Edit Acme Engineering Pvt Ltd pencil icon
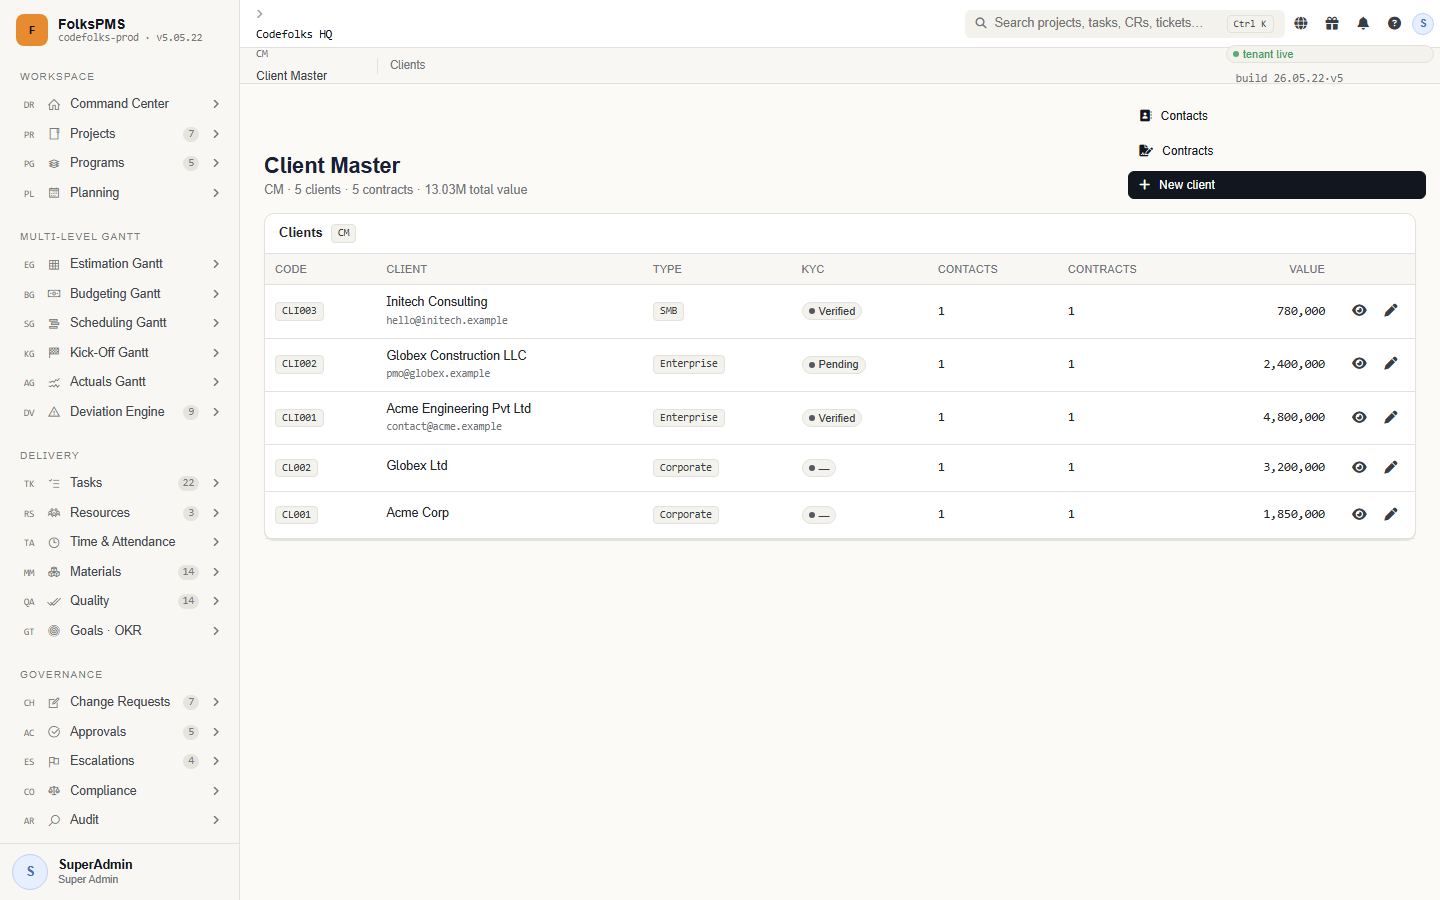Screen dimensions: 1440x900 click(1391, 418)
